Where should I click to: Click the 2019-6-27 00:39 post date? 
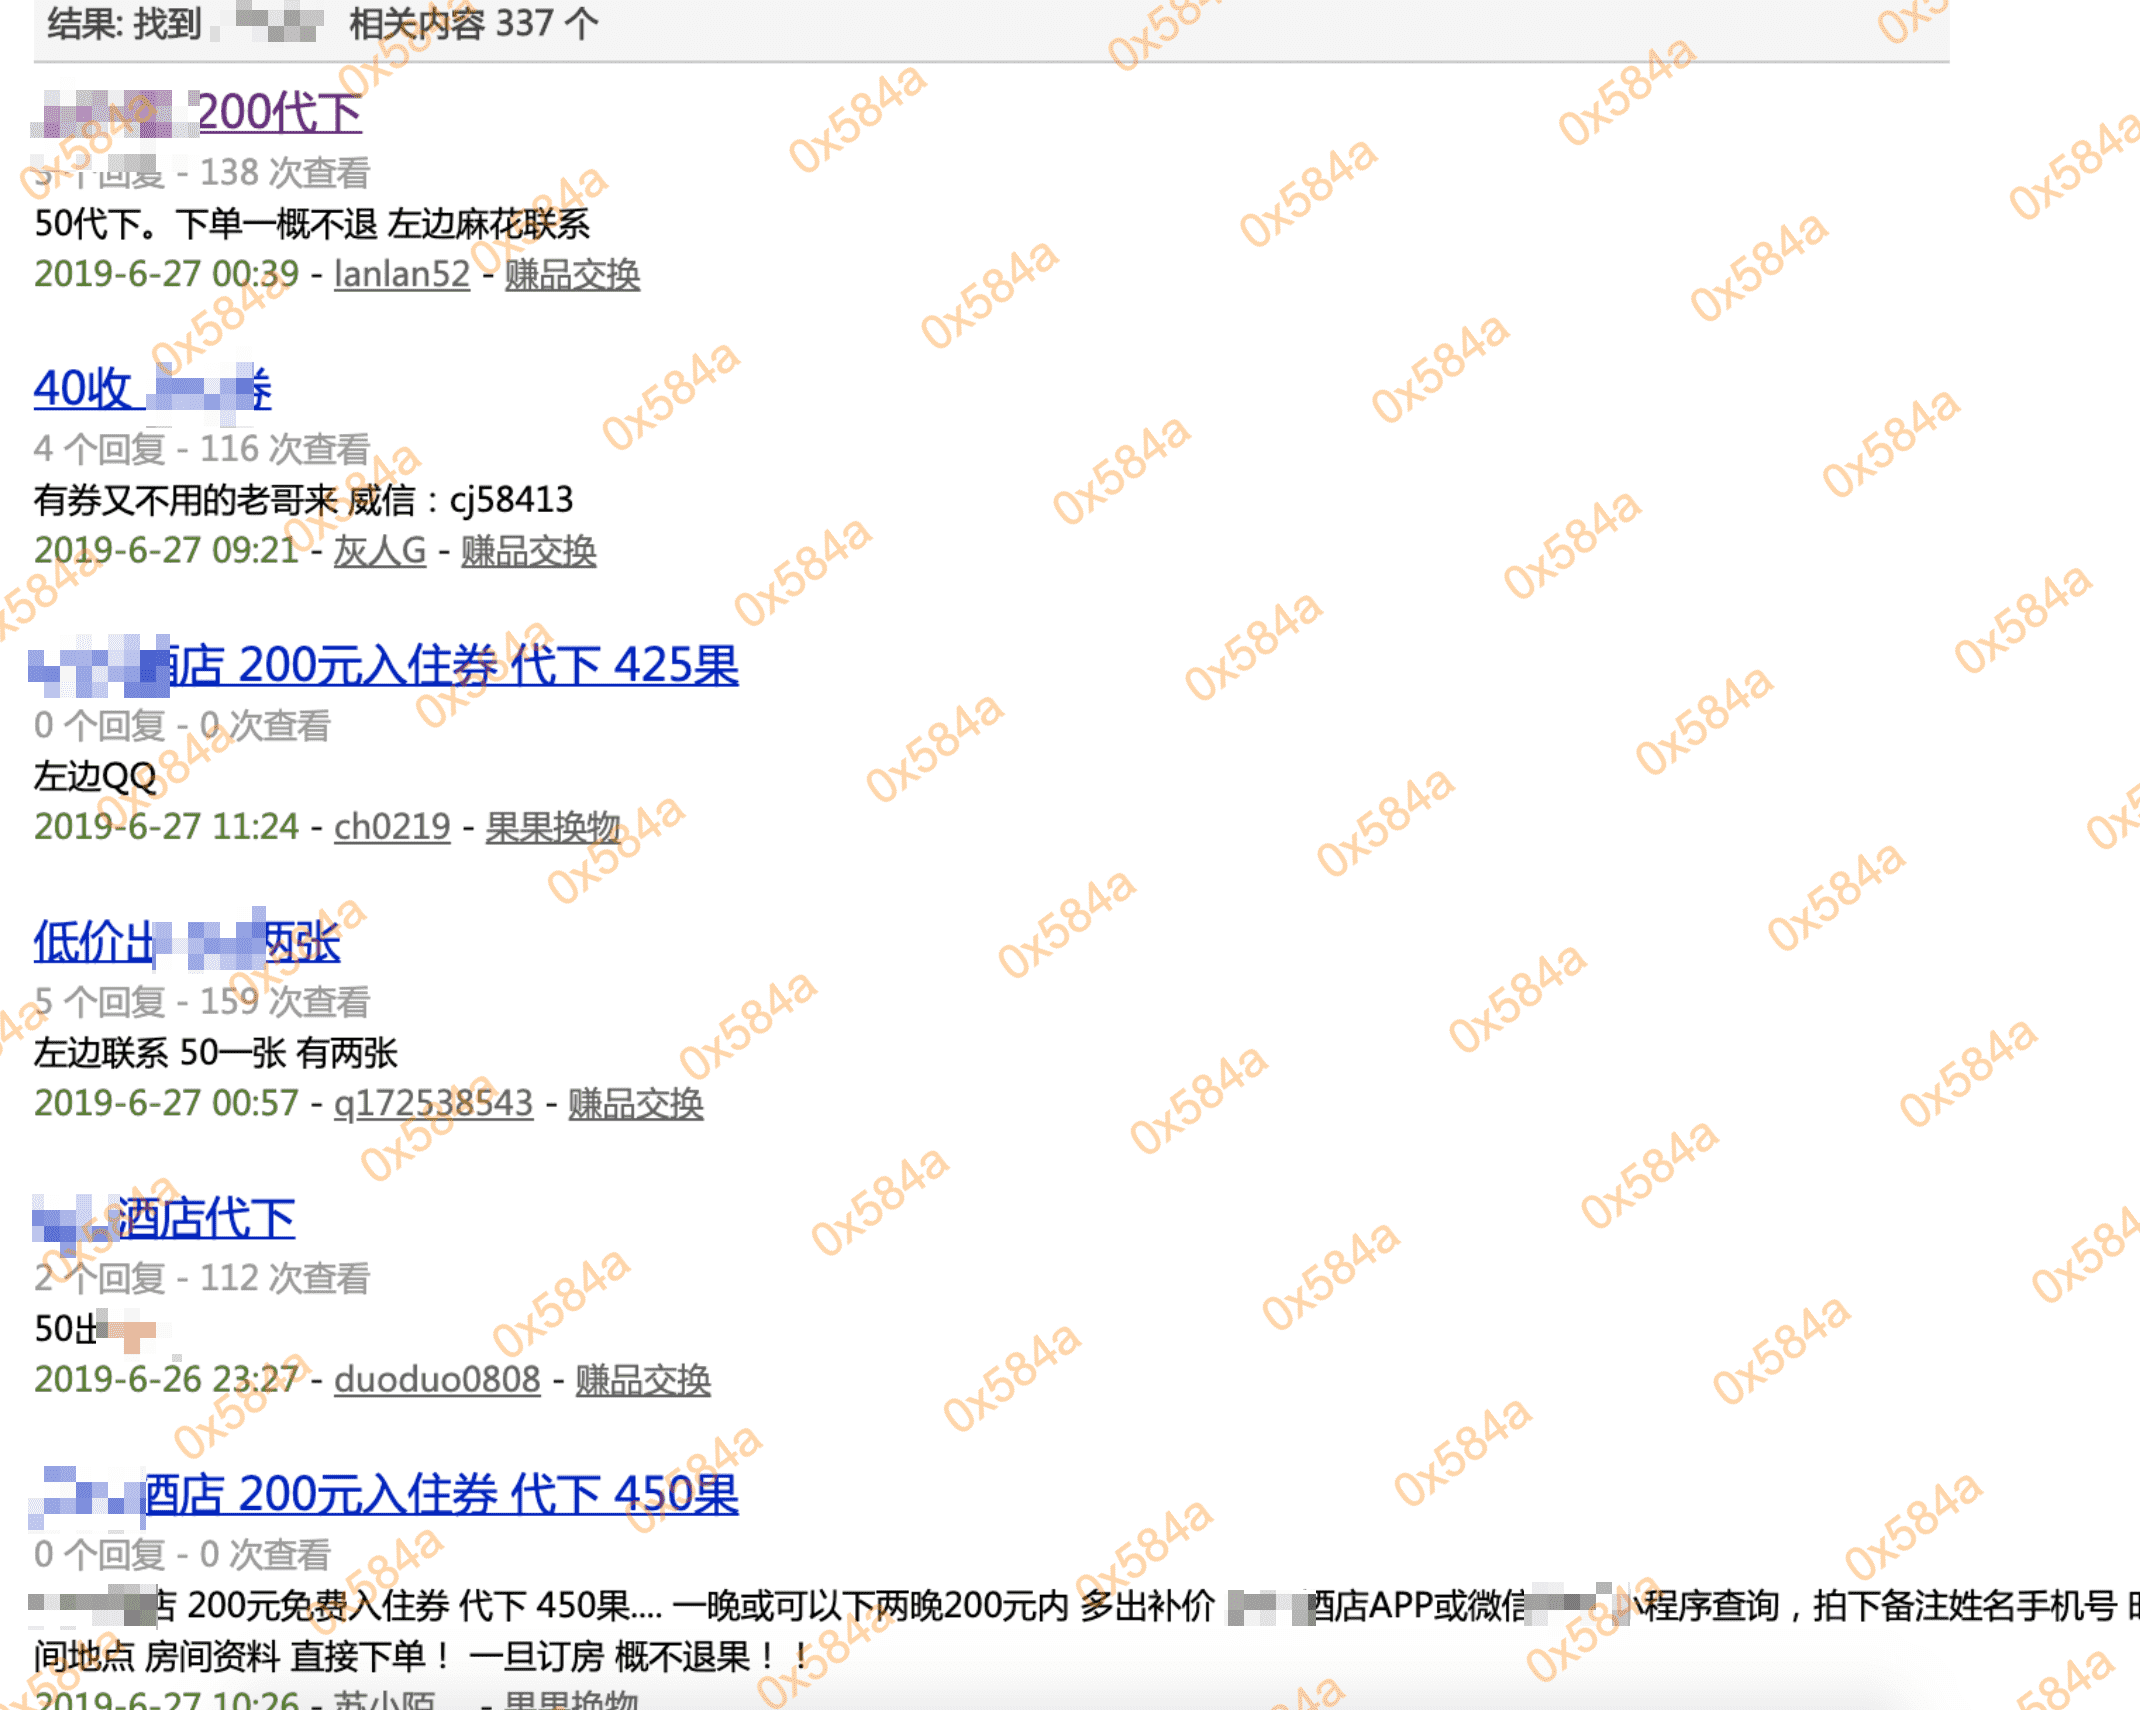click(166, 274)
